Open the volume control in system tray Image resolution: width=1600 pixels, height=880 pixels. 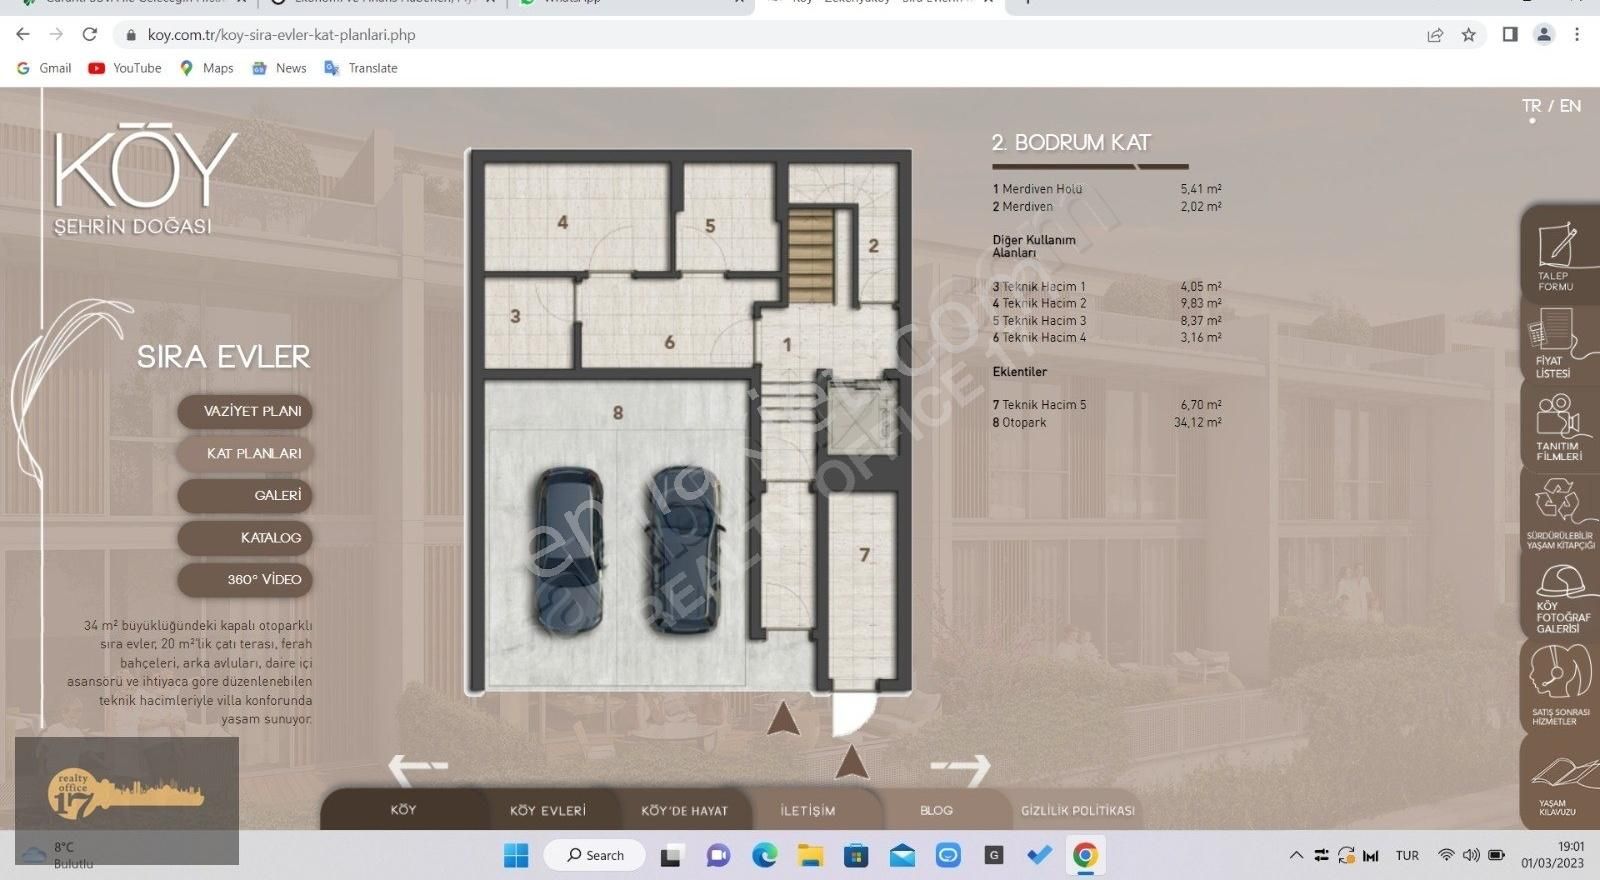[1471, 855]
